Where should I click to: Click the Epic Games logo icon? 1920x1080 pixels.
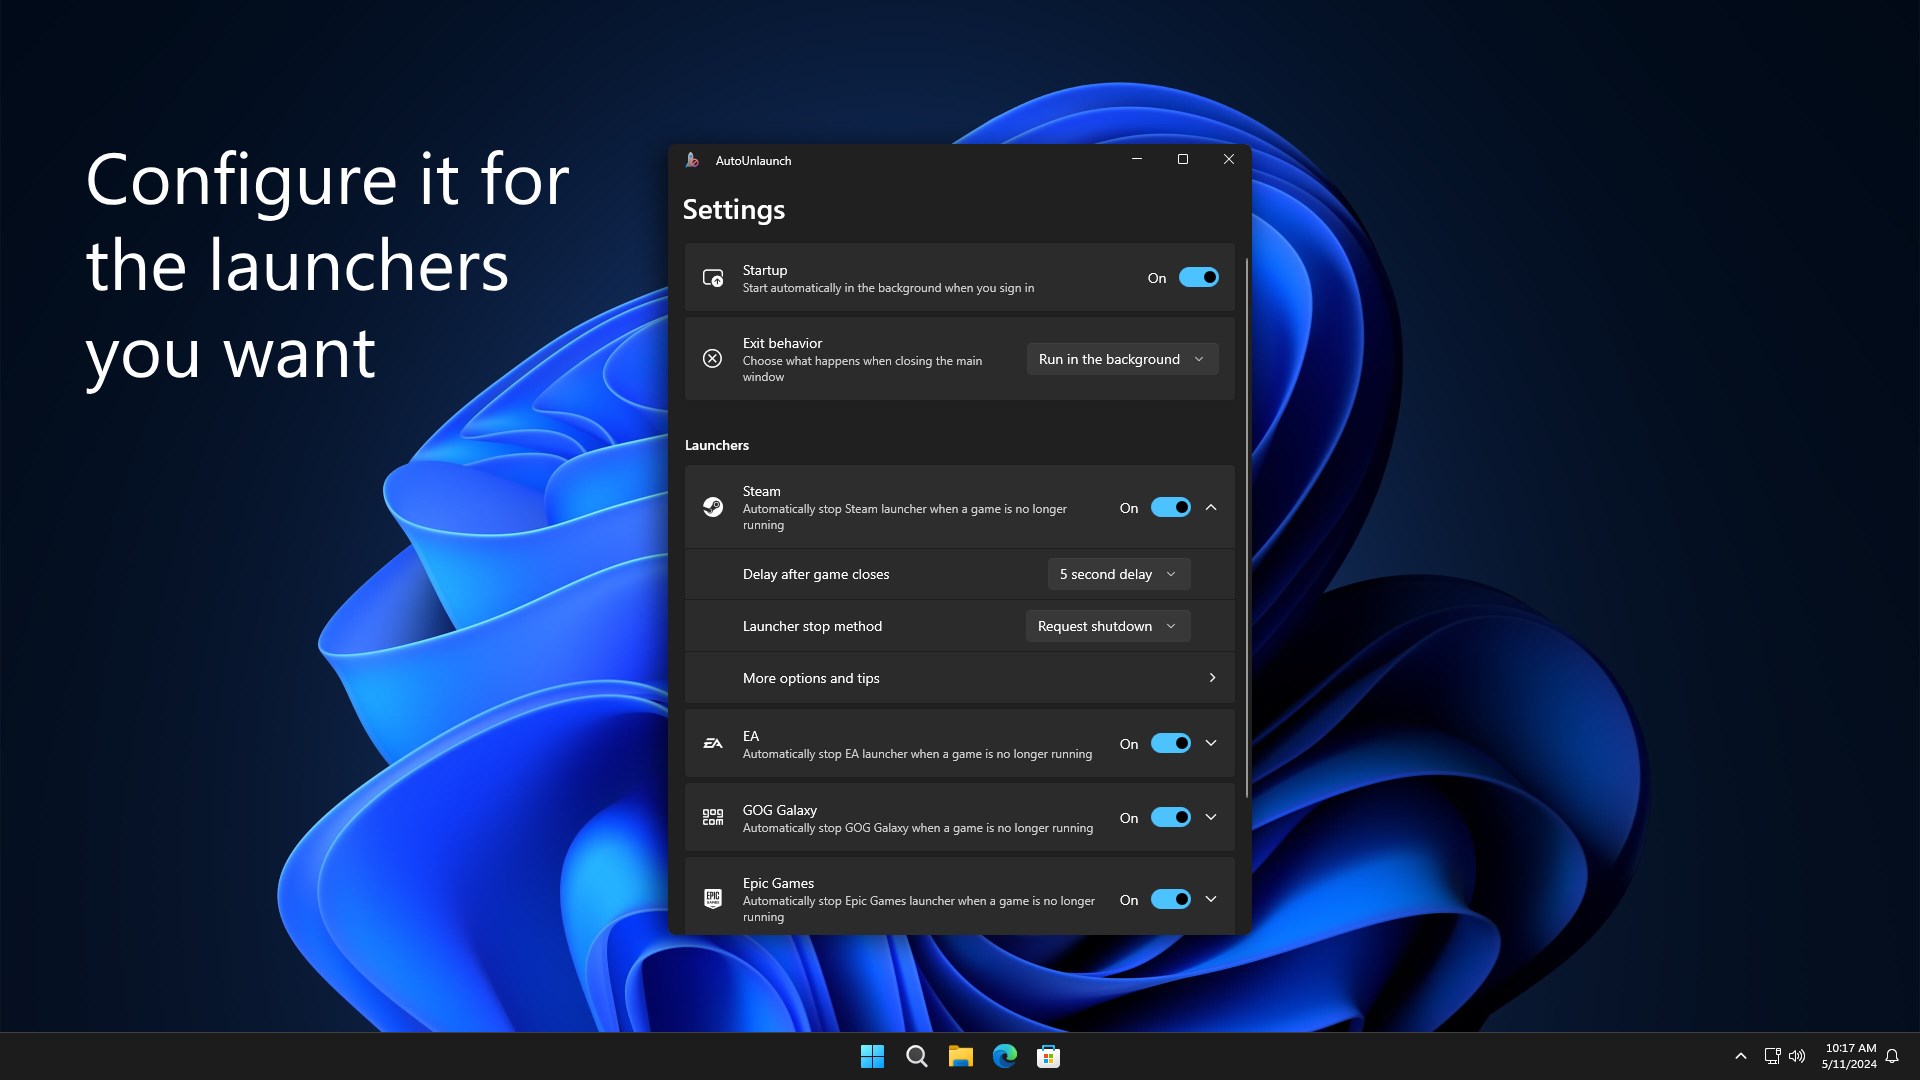pos(713,899)
